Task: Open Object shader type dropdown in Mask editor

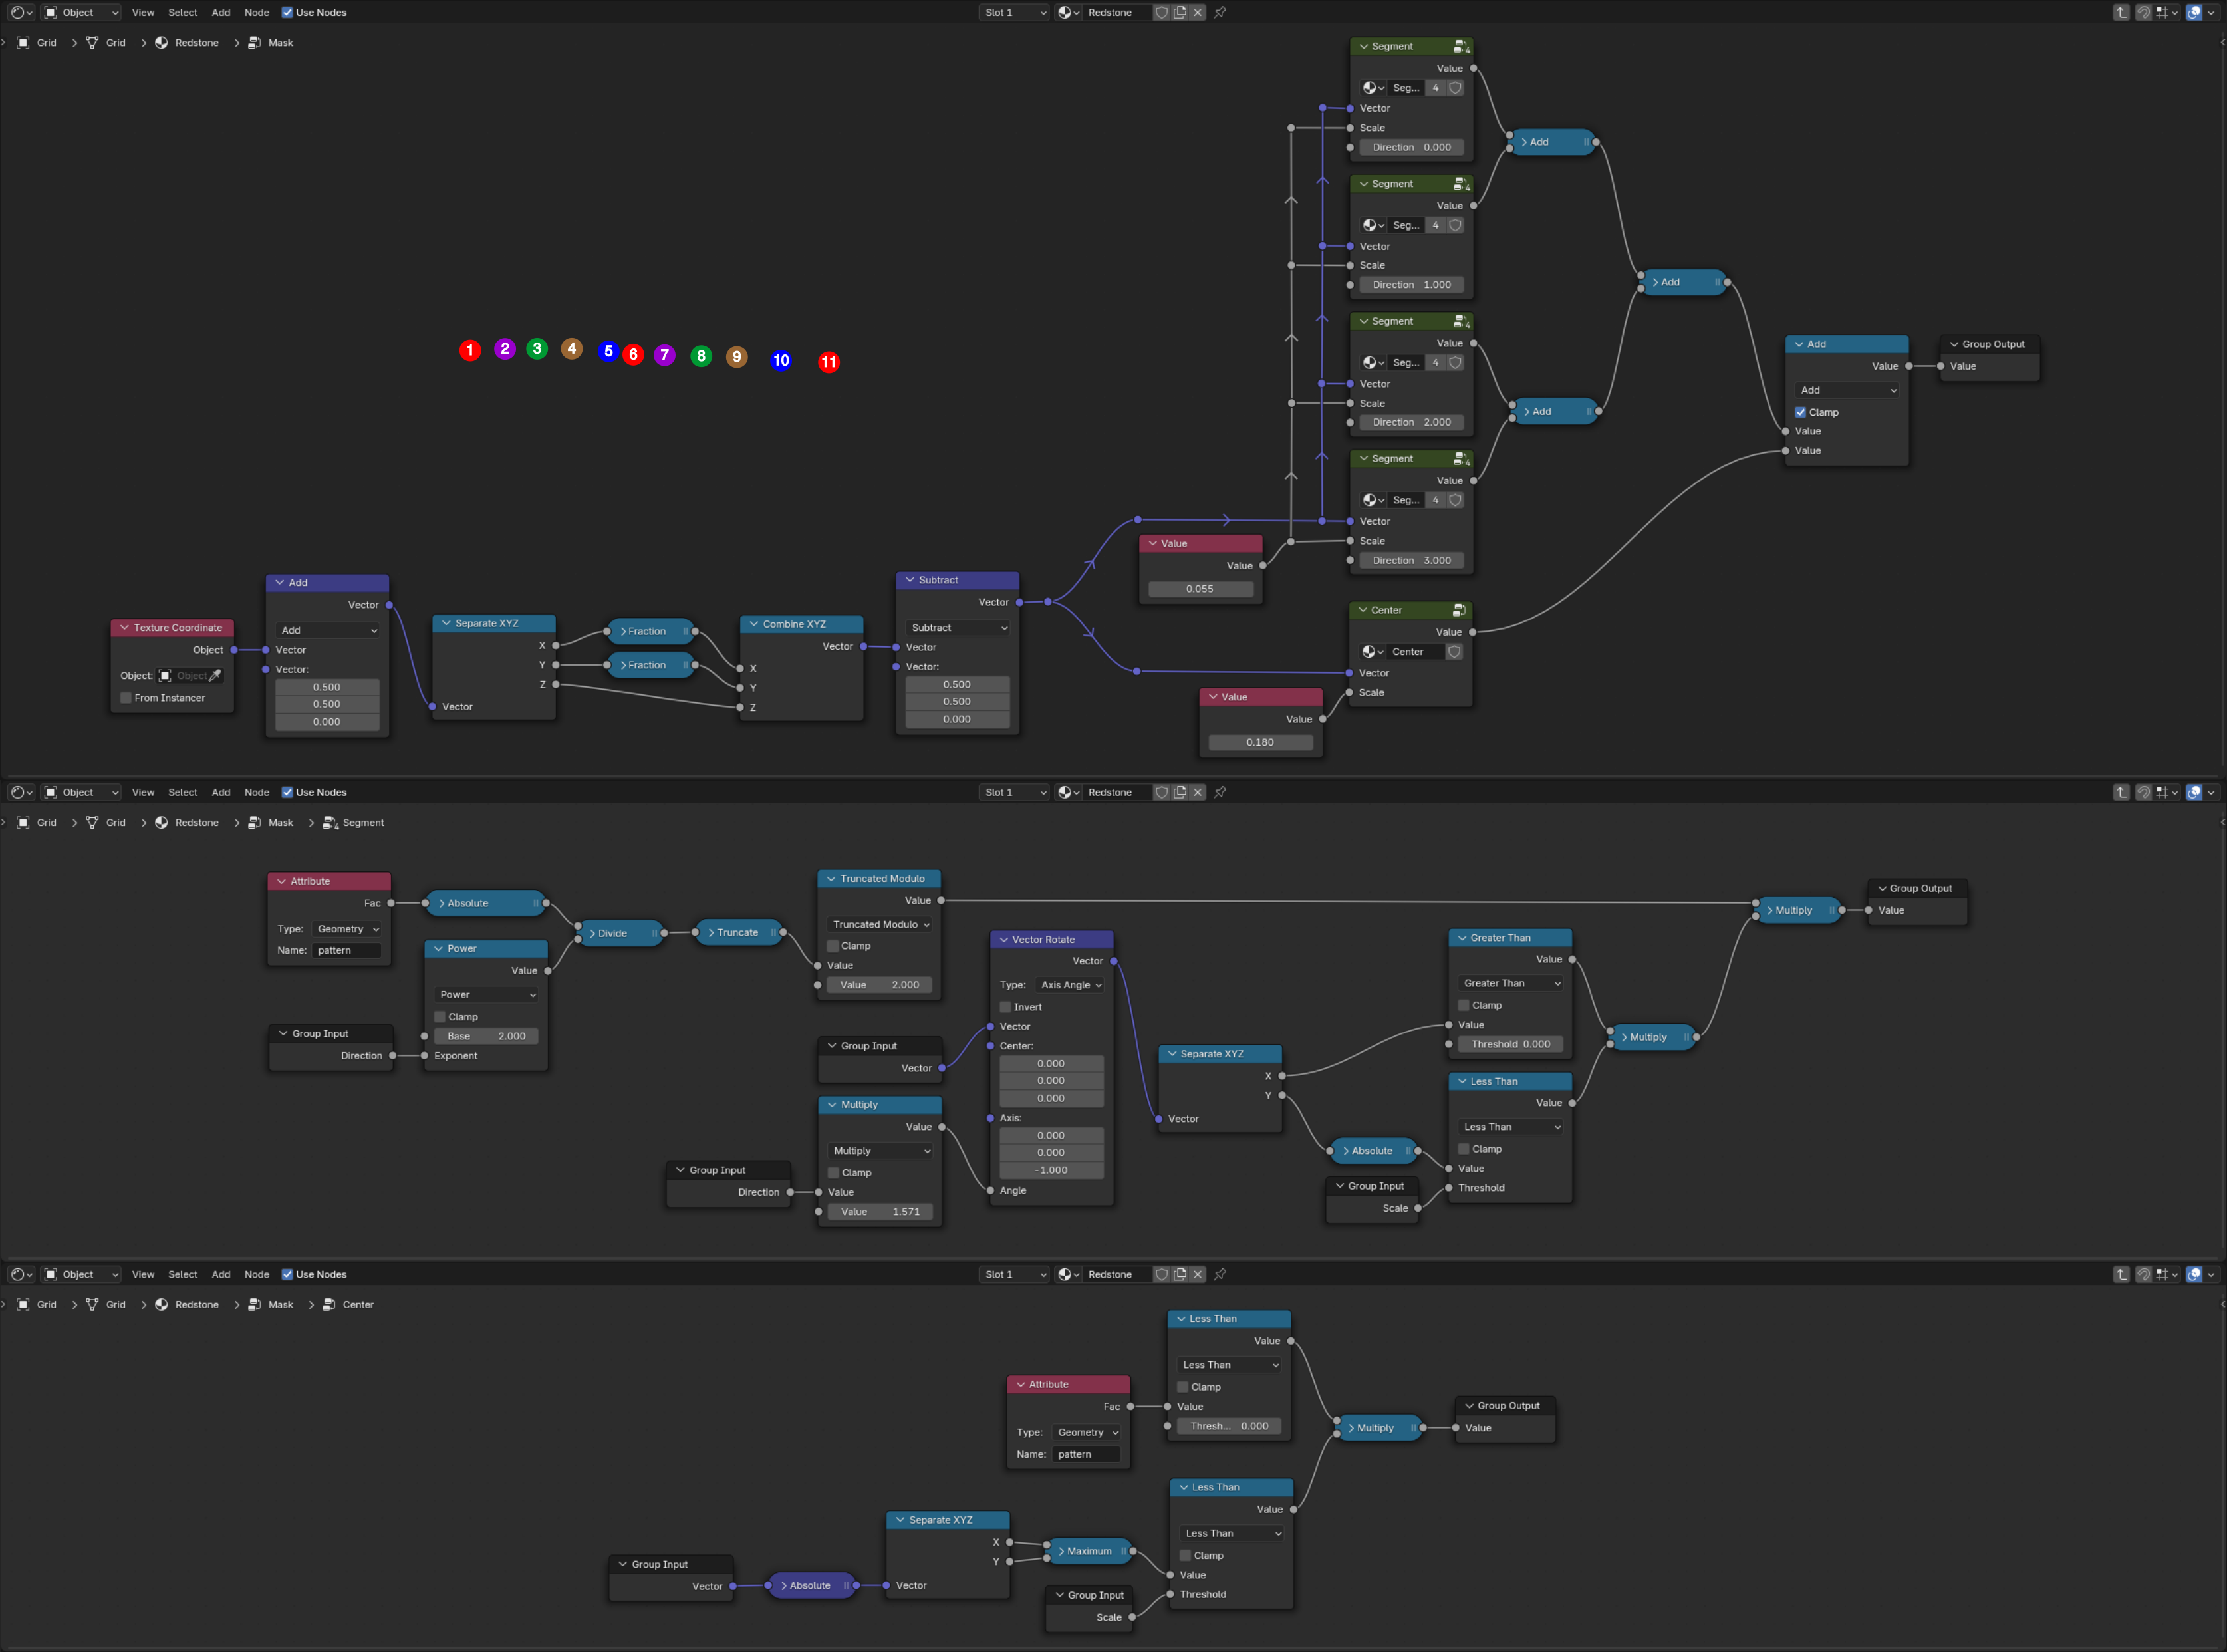Action: (x=81, y=12)
